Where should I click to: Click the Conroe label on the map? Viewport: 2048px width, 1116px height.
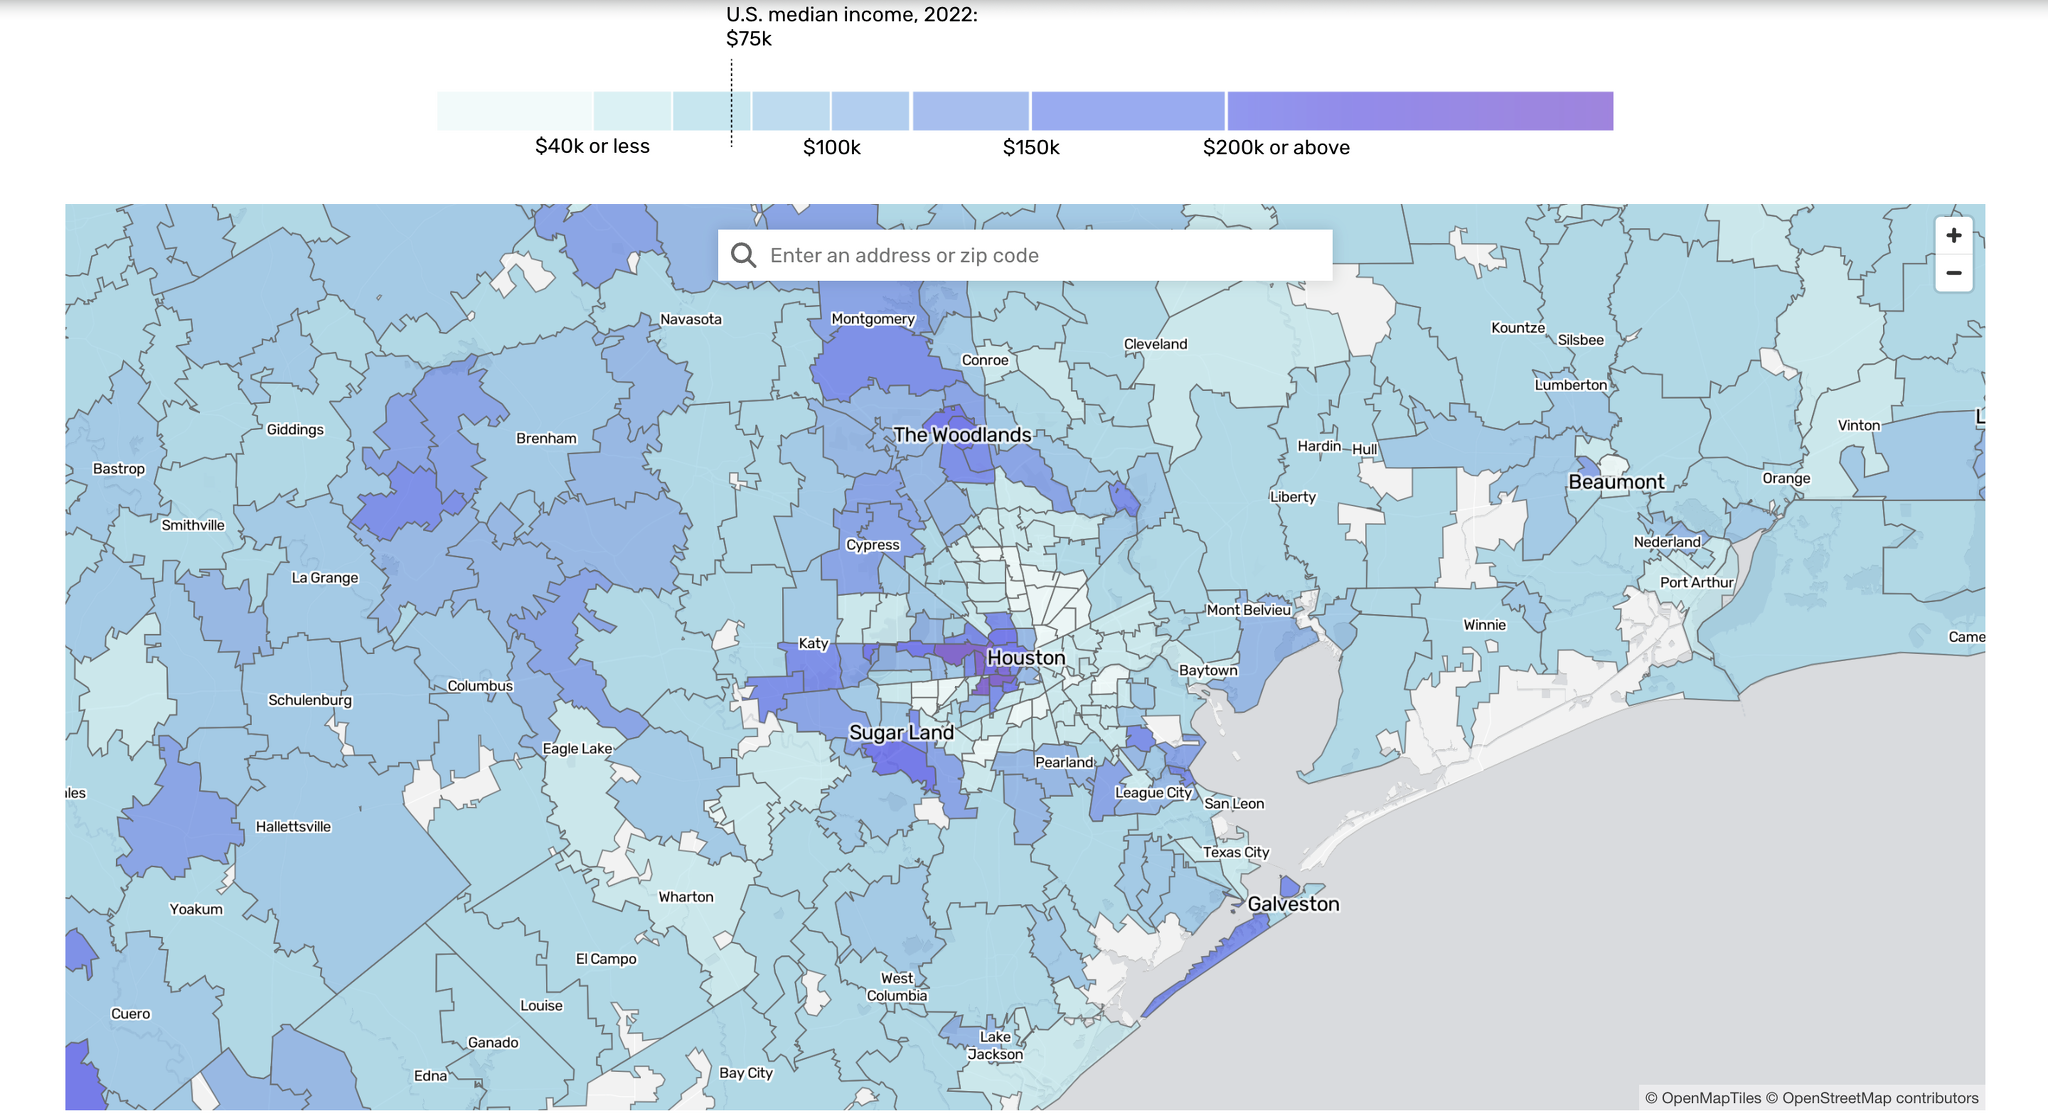(x=985, y=360)
